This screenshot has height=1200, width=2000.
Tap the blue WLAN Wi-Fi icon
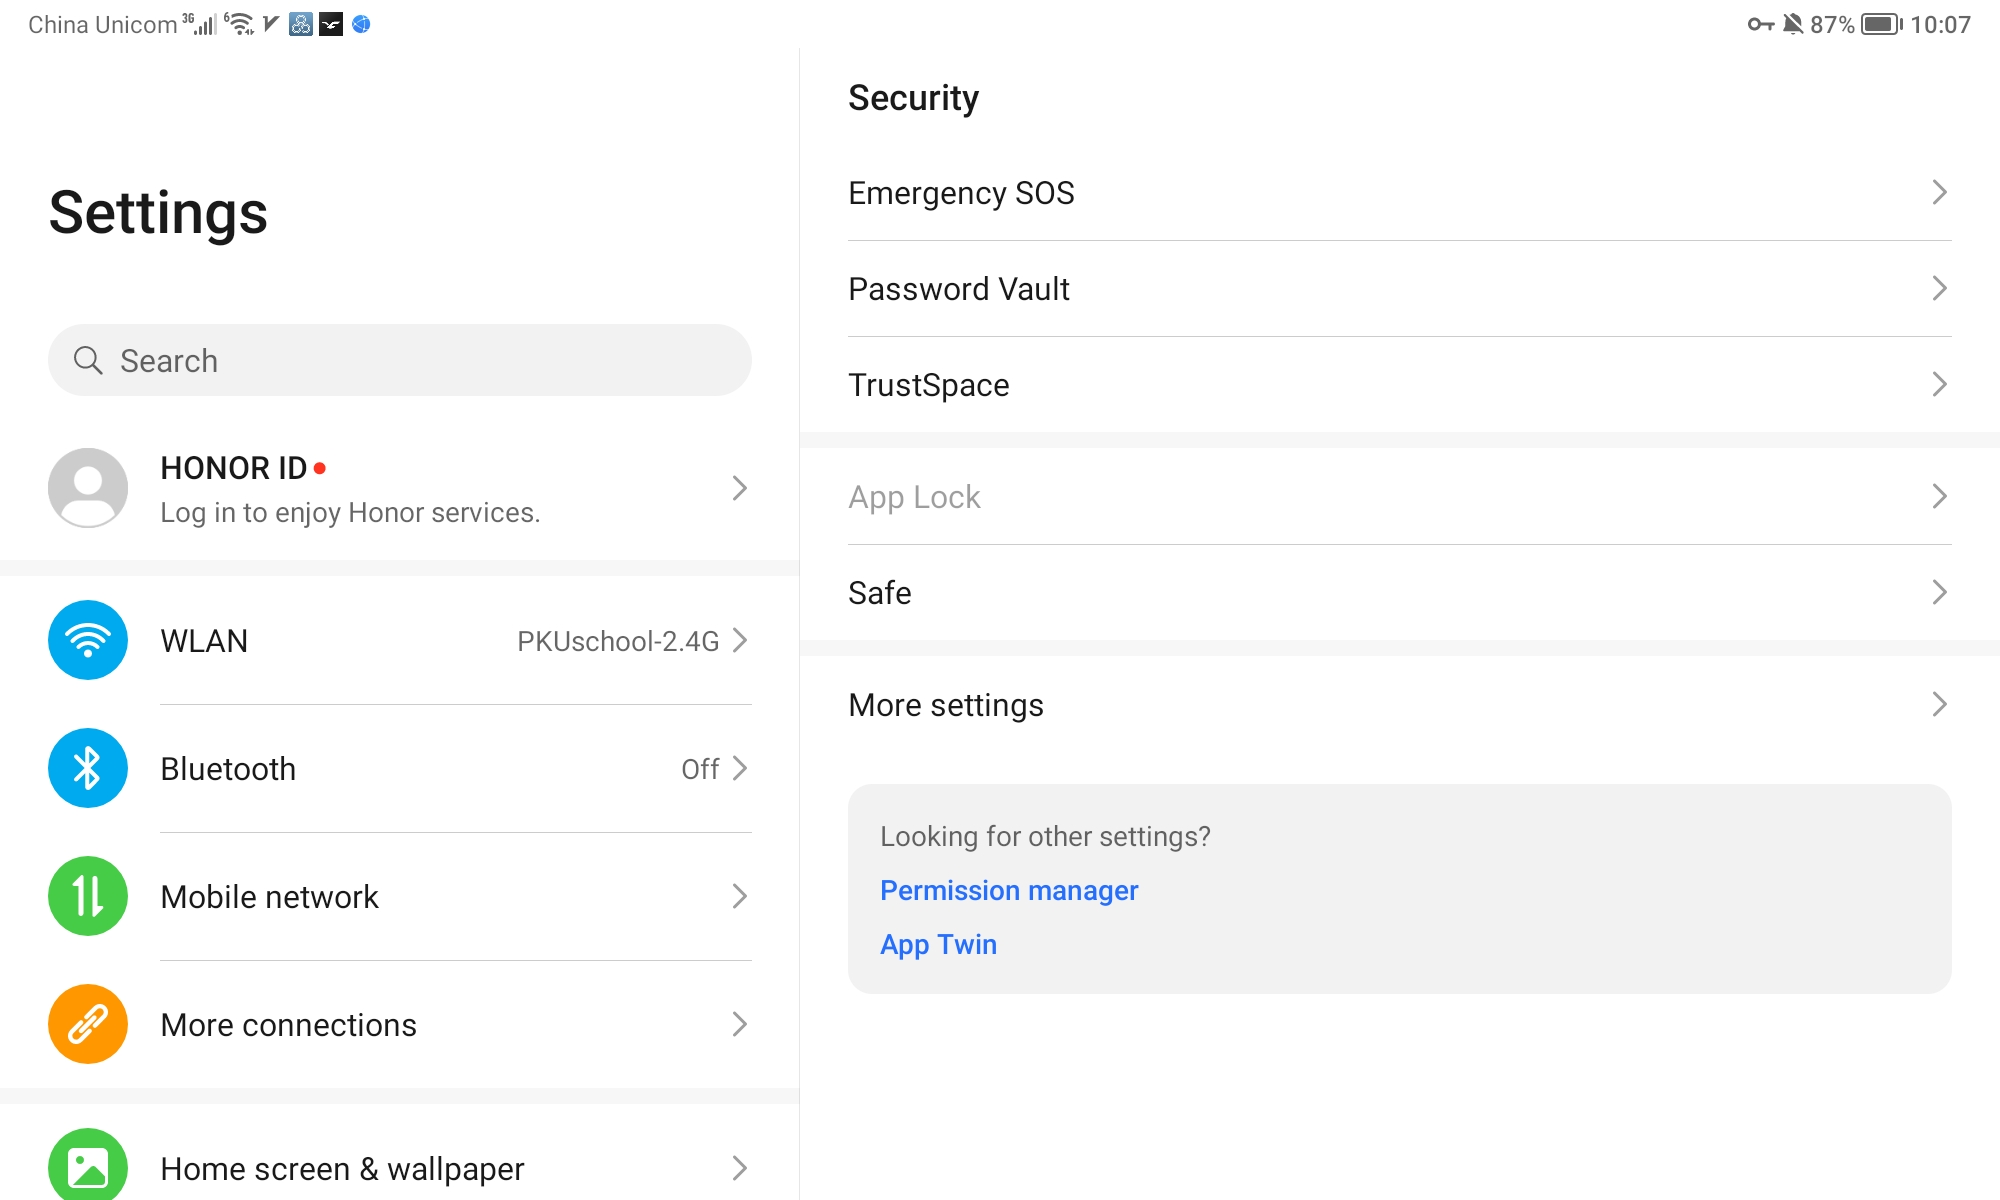point(88,640)
